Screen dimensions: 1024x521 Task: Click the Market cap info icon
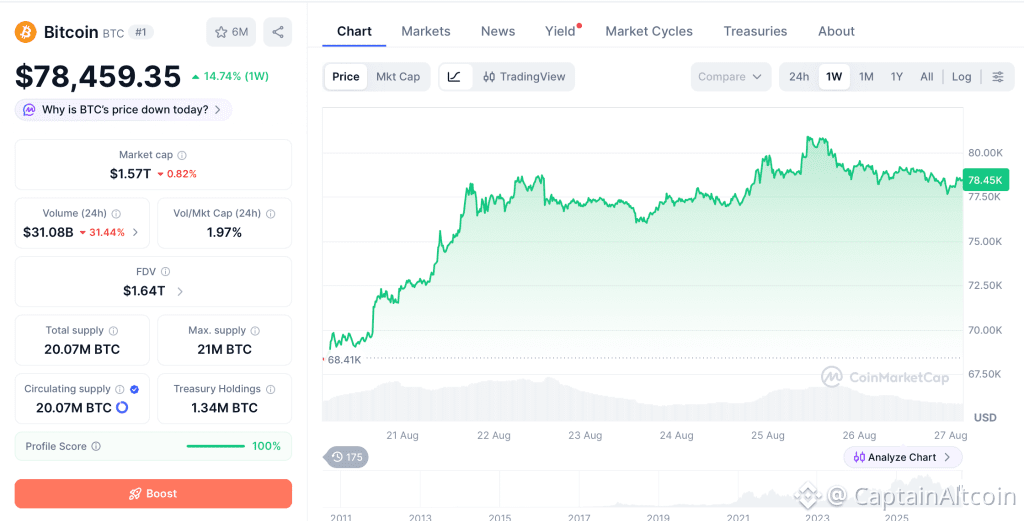click(x=182, y=155)
